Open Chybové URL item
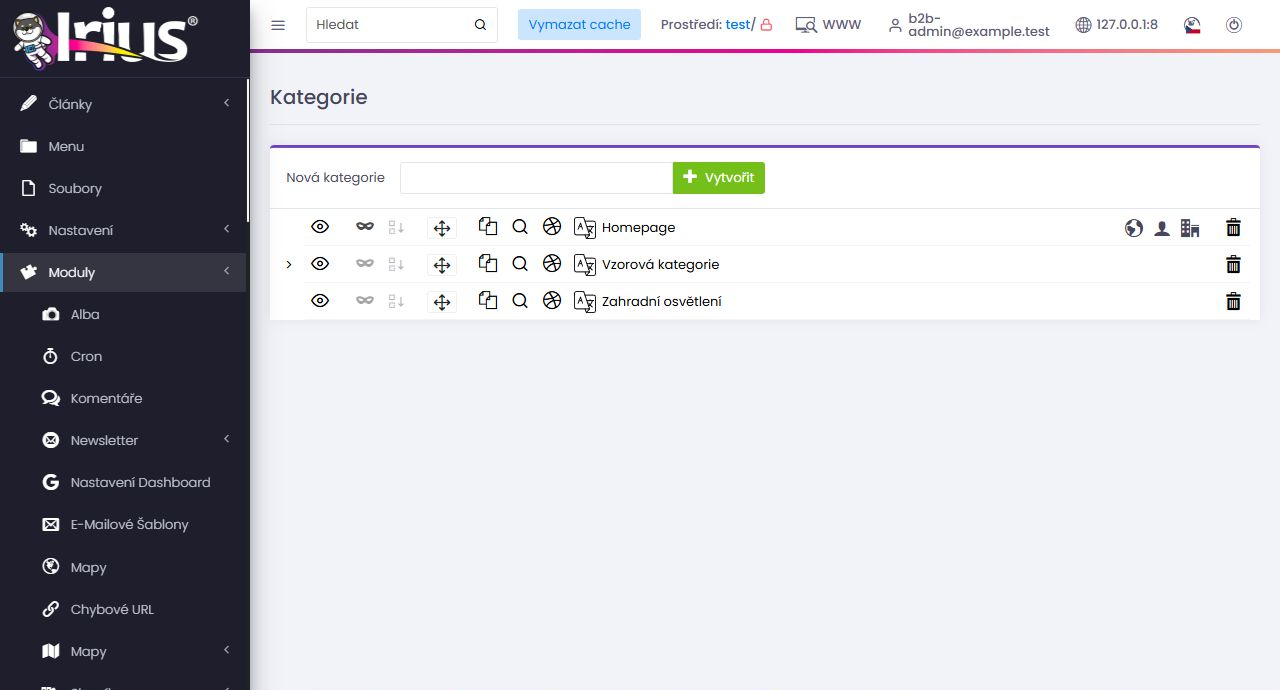 124,609
